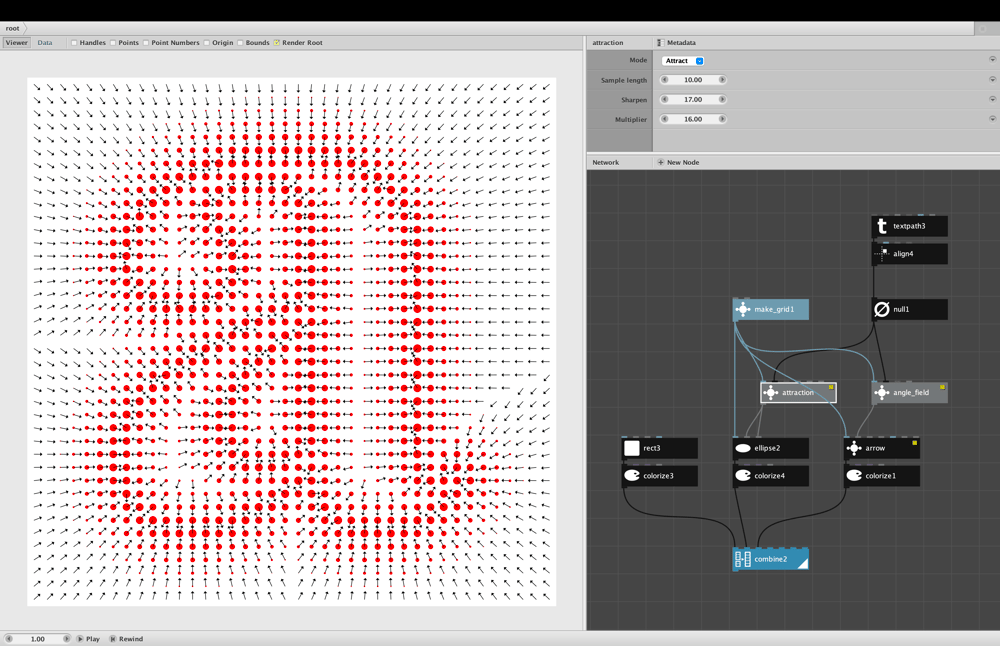This screenshot has width=1000, height=646.
Task: Decrease the Sharpen value
Action: pos(665,99)
